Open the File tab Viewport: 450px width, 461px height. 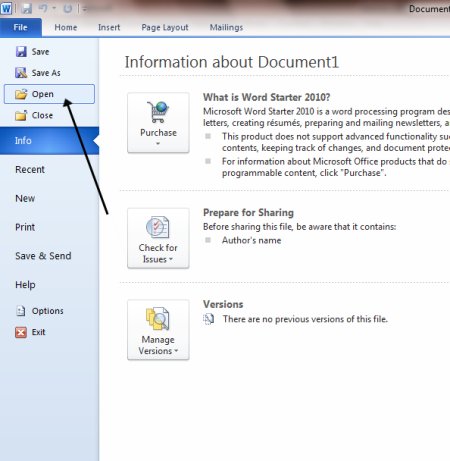21,27
